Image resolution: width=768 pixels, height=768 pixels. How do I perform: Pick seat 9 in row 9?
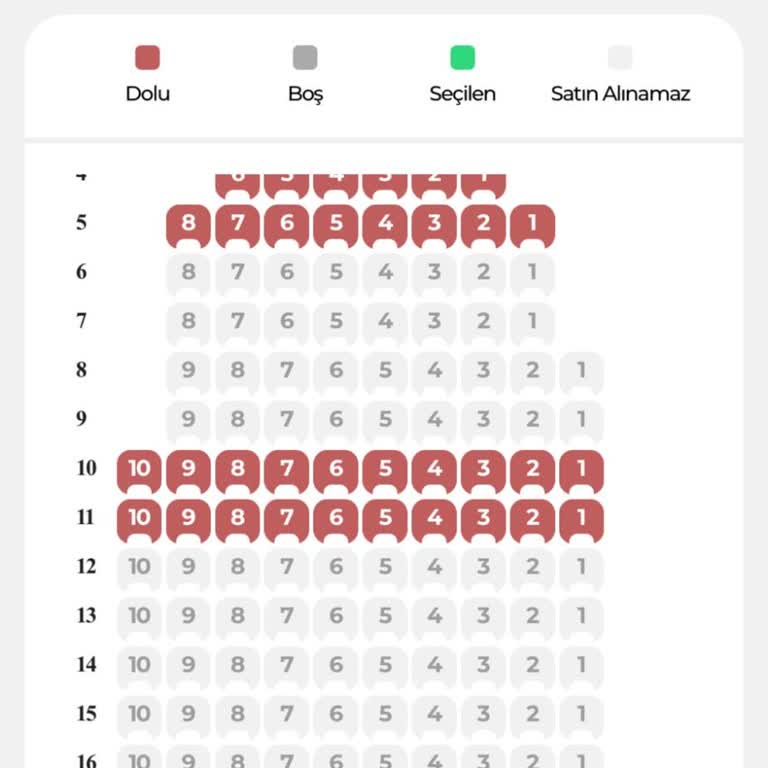(188, 419)
